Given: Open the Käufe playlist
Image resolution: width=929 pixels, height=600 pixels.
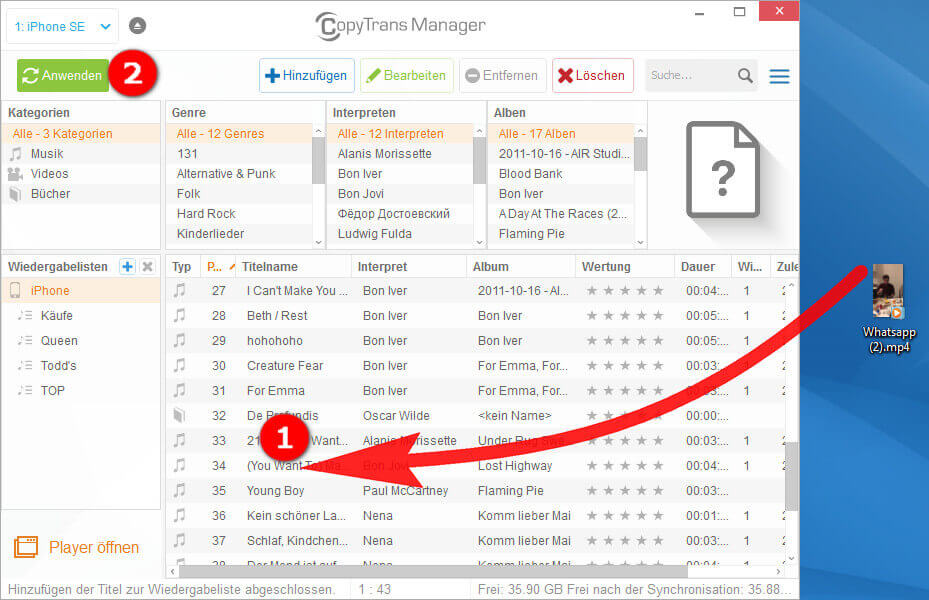Looking at the screenshot, I should (x=81, y=316).
